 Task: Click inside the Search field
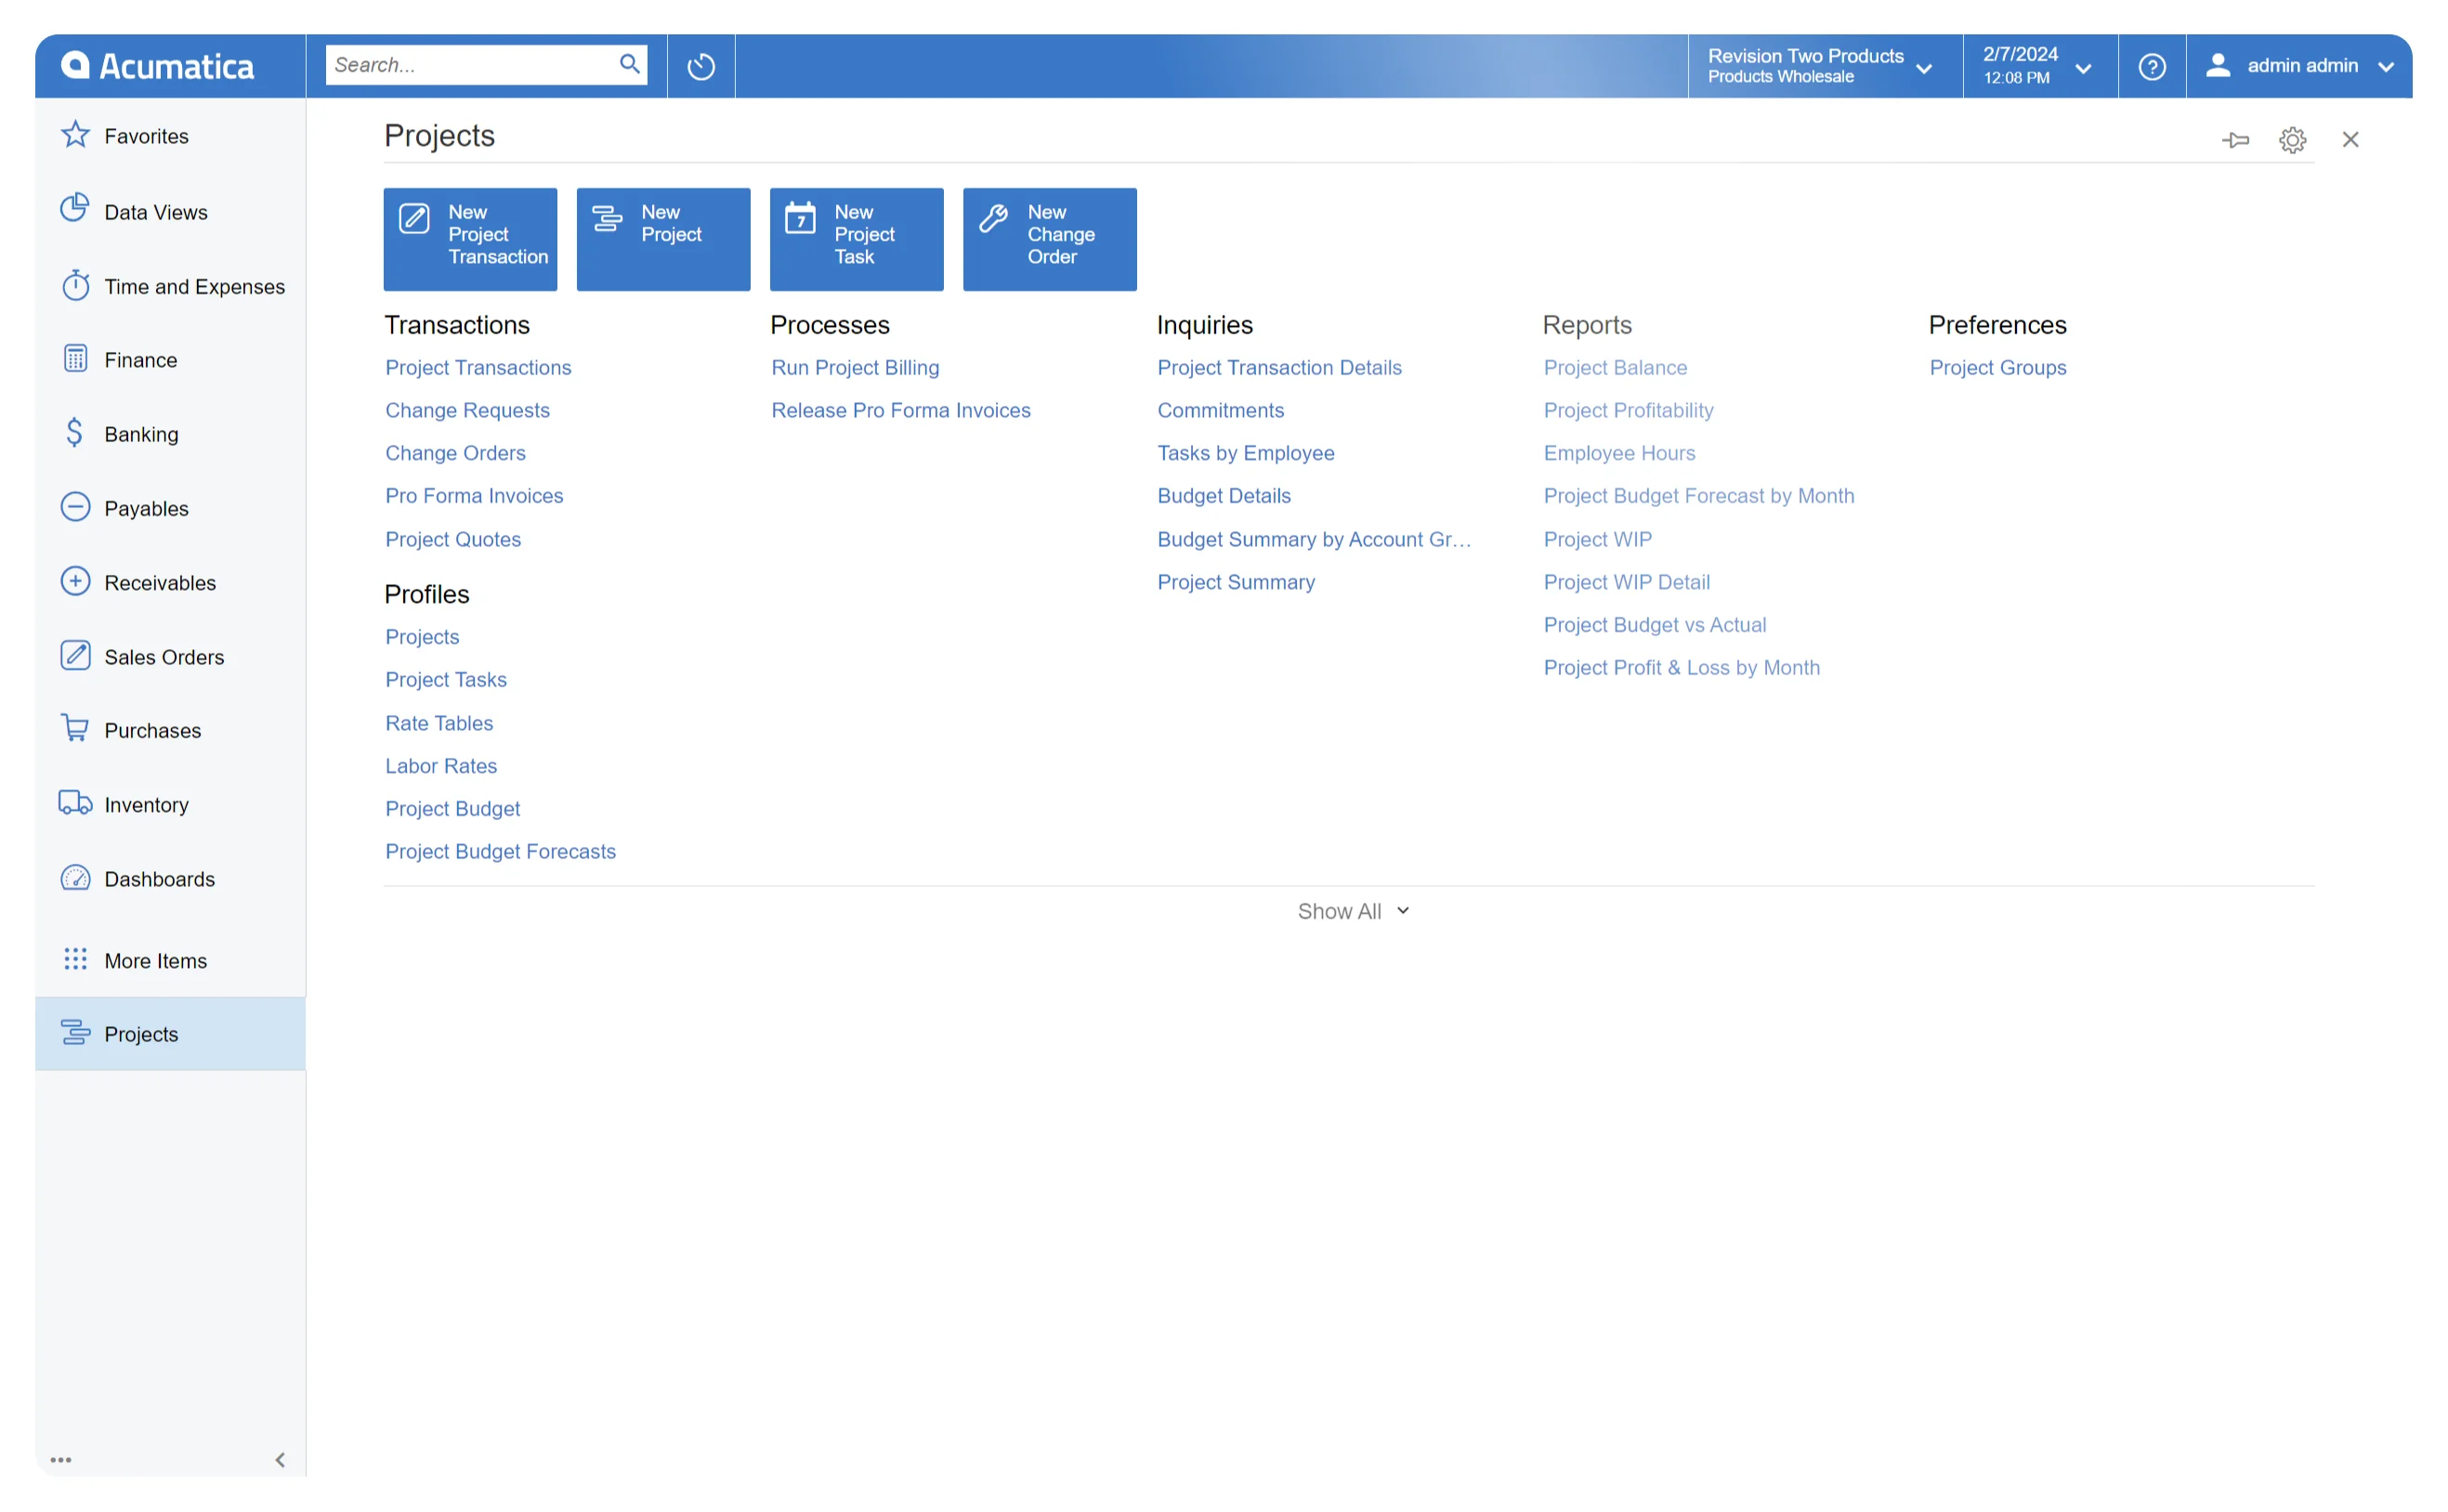(x=470, y=64)
